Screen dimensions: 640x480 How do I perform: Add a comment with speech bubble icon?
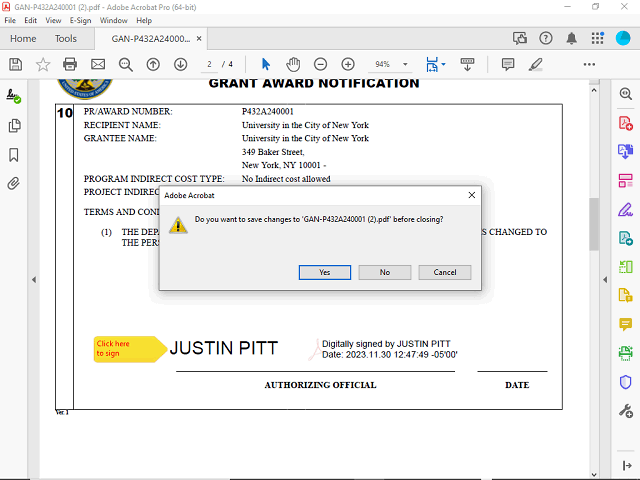click(508, 64)
